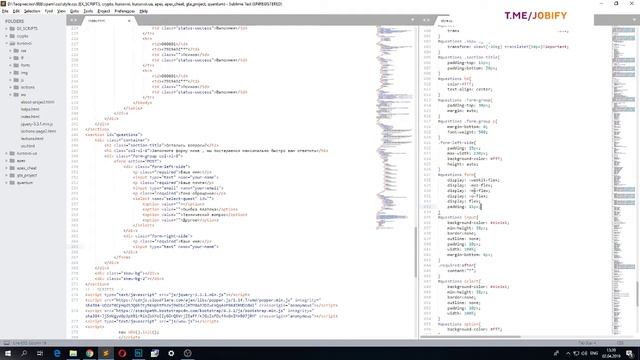This screenshot has width=640, height=360.
Task: Expand the kursovoi-ua folder arrow
Action: [7, 153]
